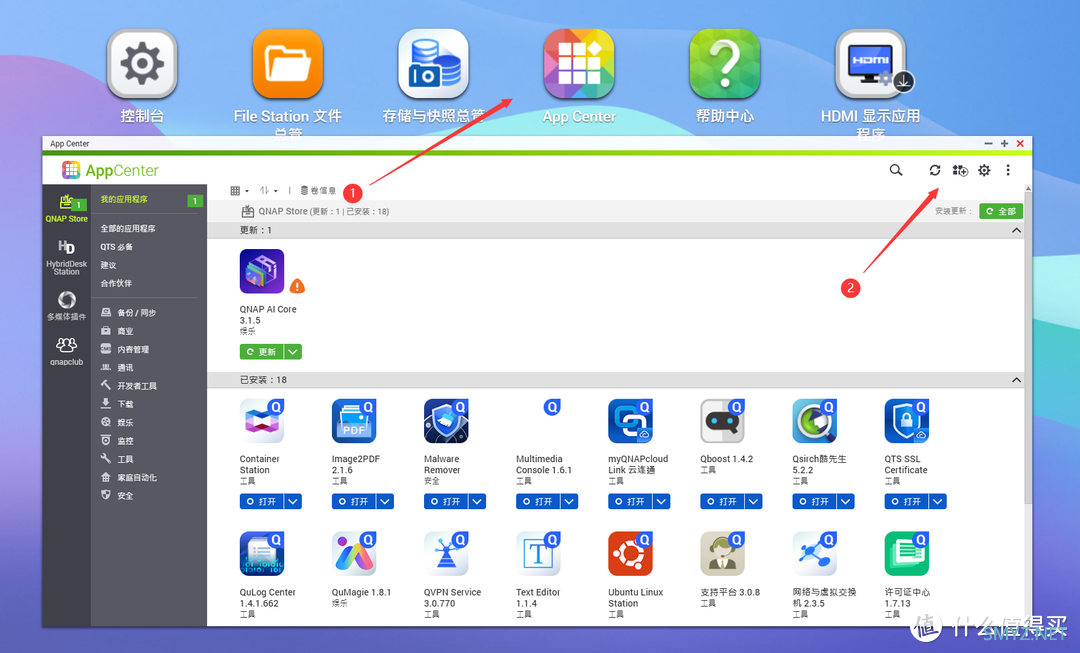Refresh the App Center list

(x=935, y=170)
